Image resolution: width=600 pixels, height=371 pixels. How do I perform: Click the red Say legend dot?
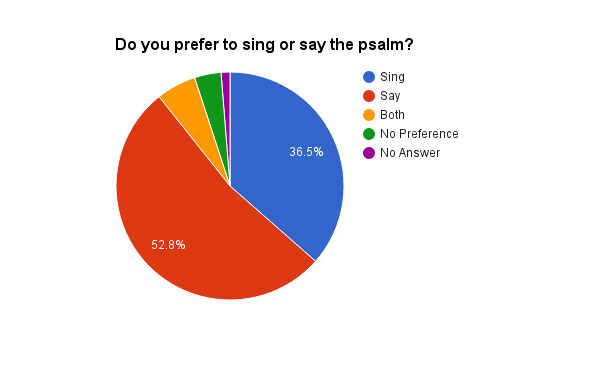tap(369, 96)
